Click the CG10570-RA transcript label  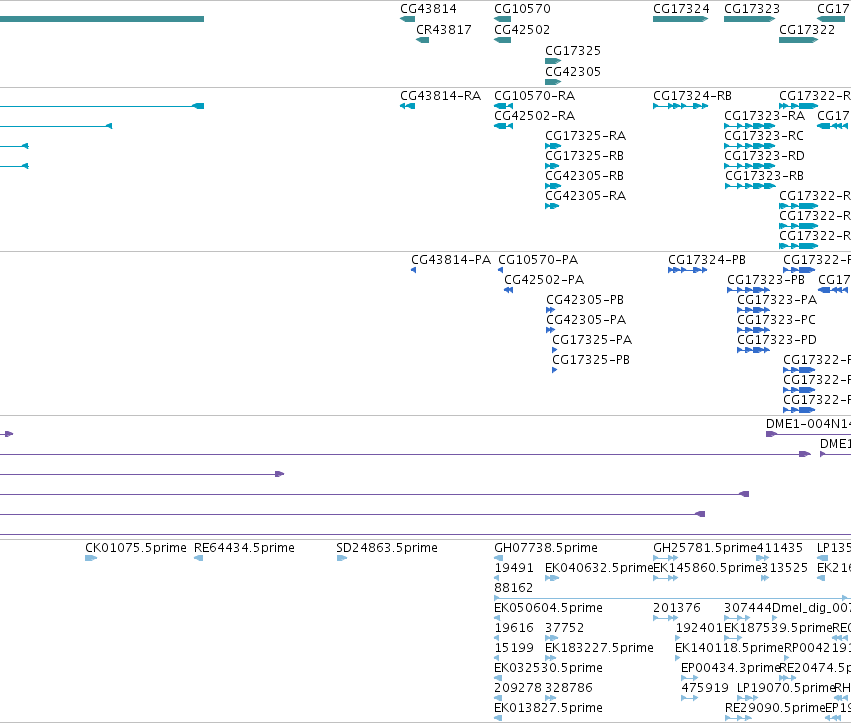coord(535,96)
